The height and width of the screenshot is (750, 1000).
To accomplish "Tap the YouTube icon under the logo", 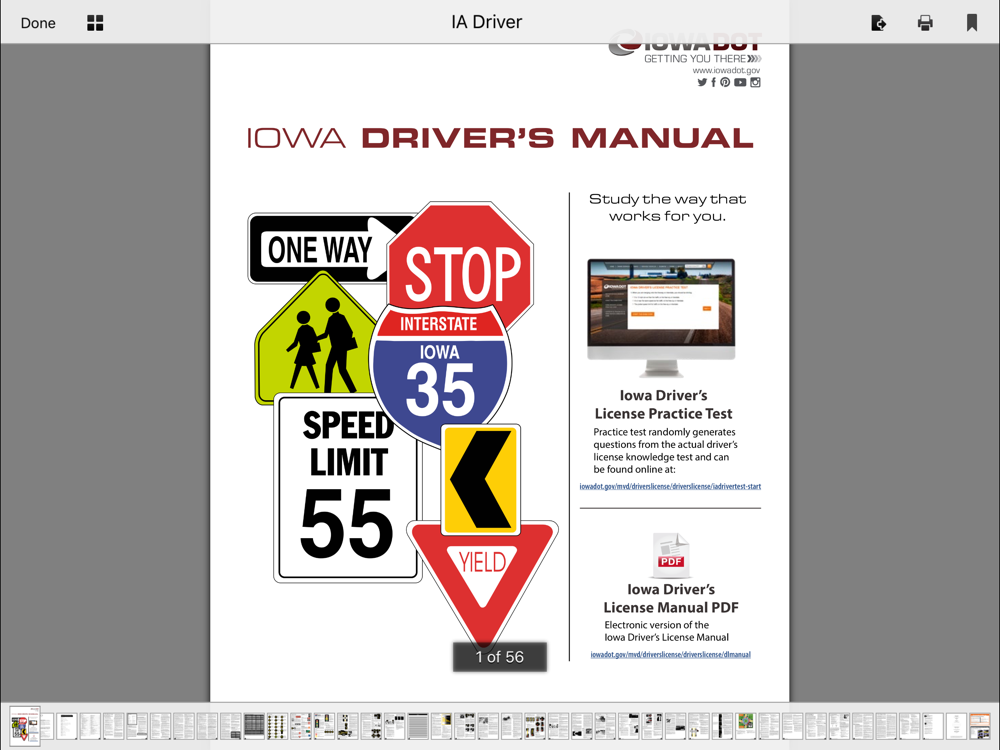I will click(740, 82).
